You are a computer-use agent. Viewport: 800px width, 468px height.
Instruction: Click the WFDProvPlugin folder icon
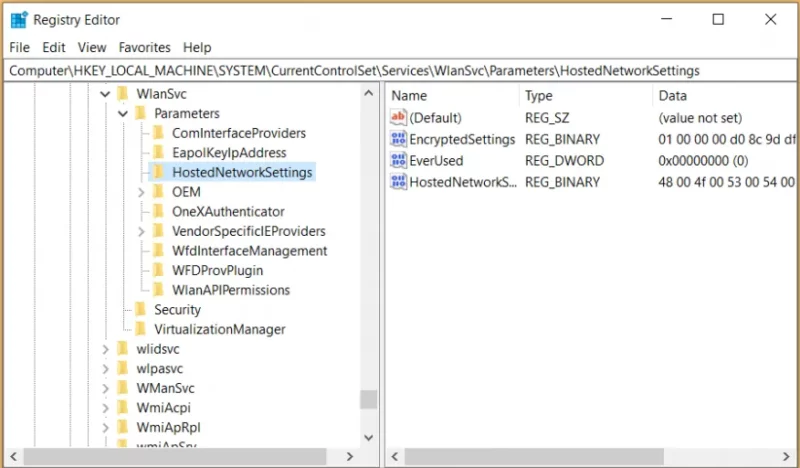click(x=158, y=270)
